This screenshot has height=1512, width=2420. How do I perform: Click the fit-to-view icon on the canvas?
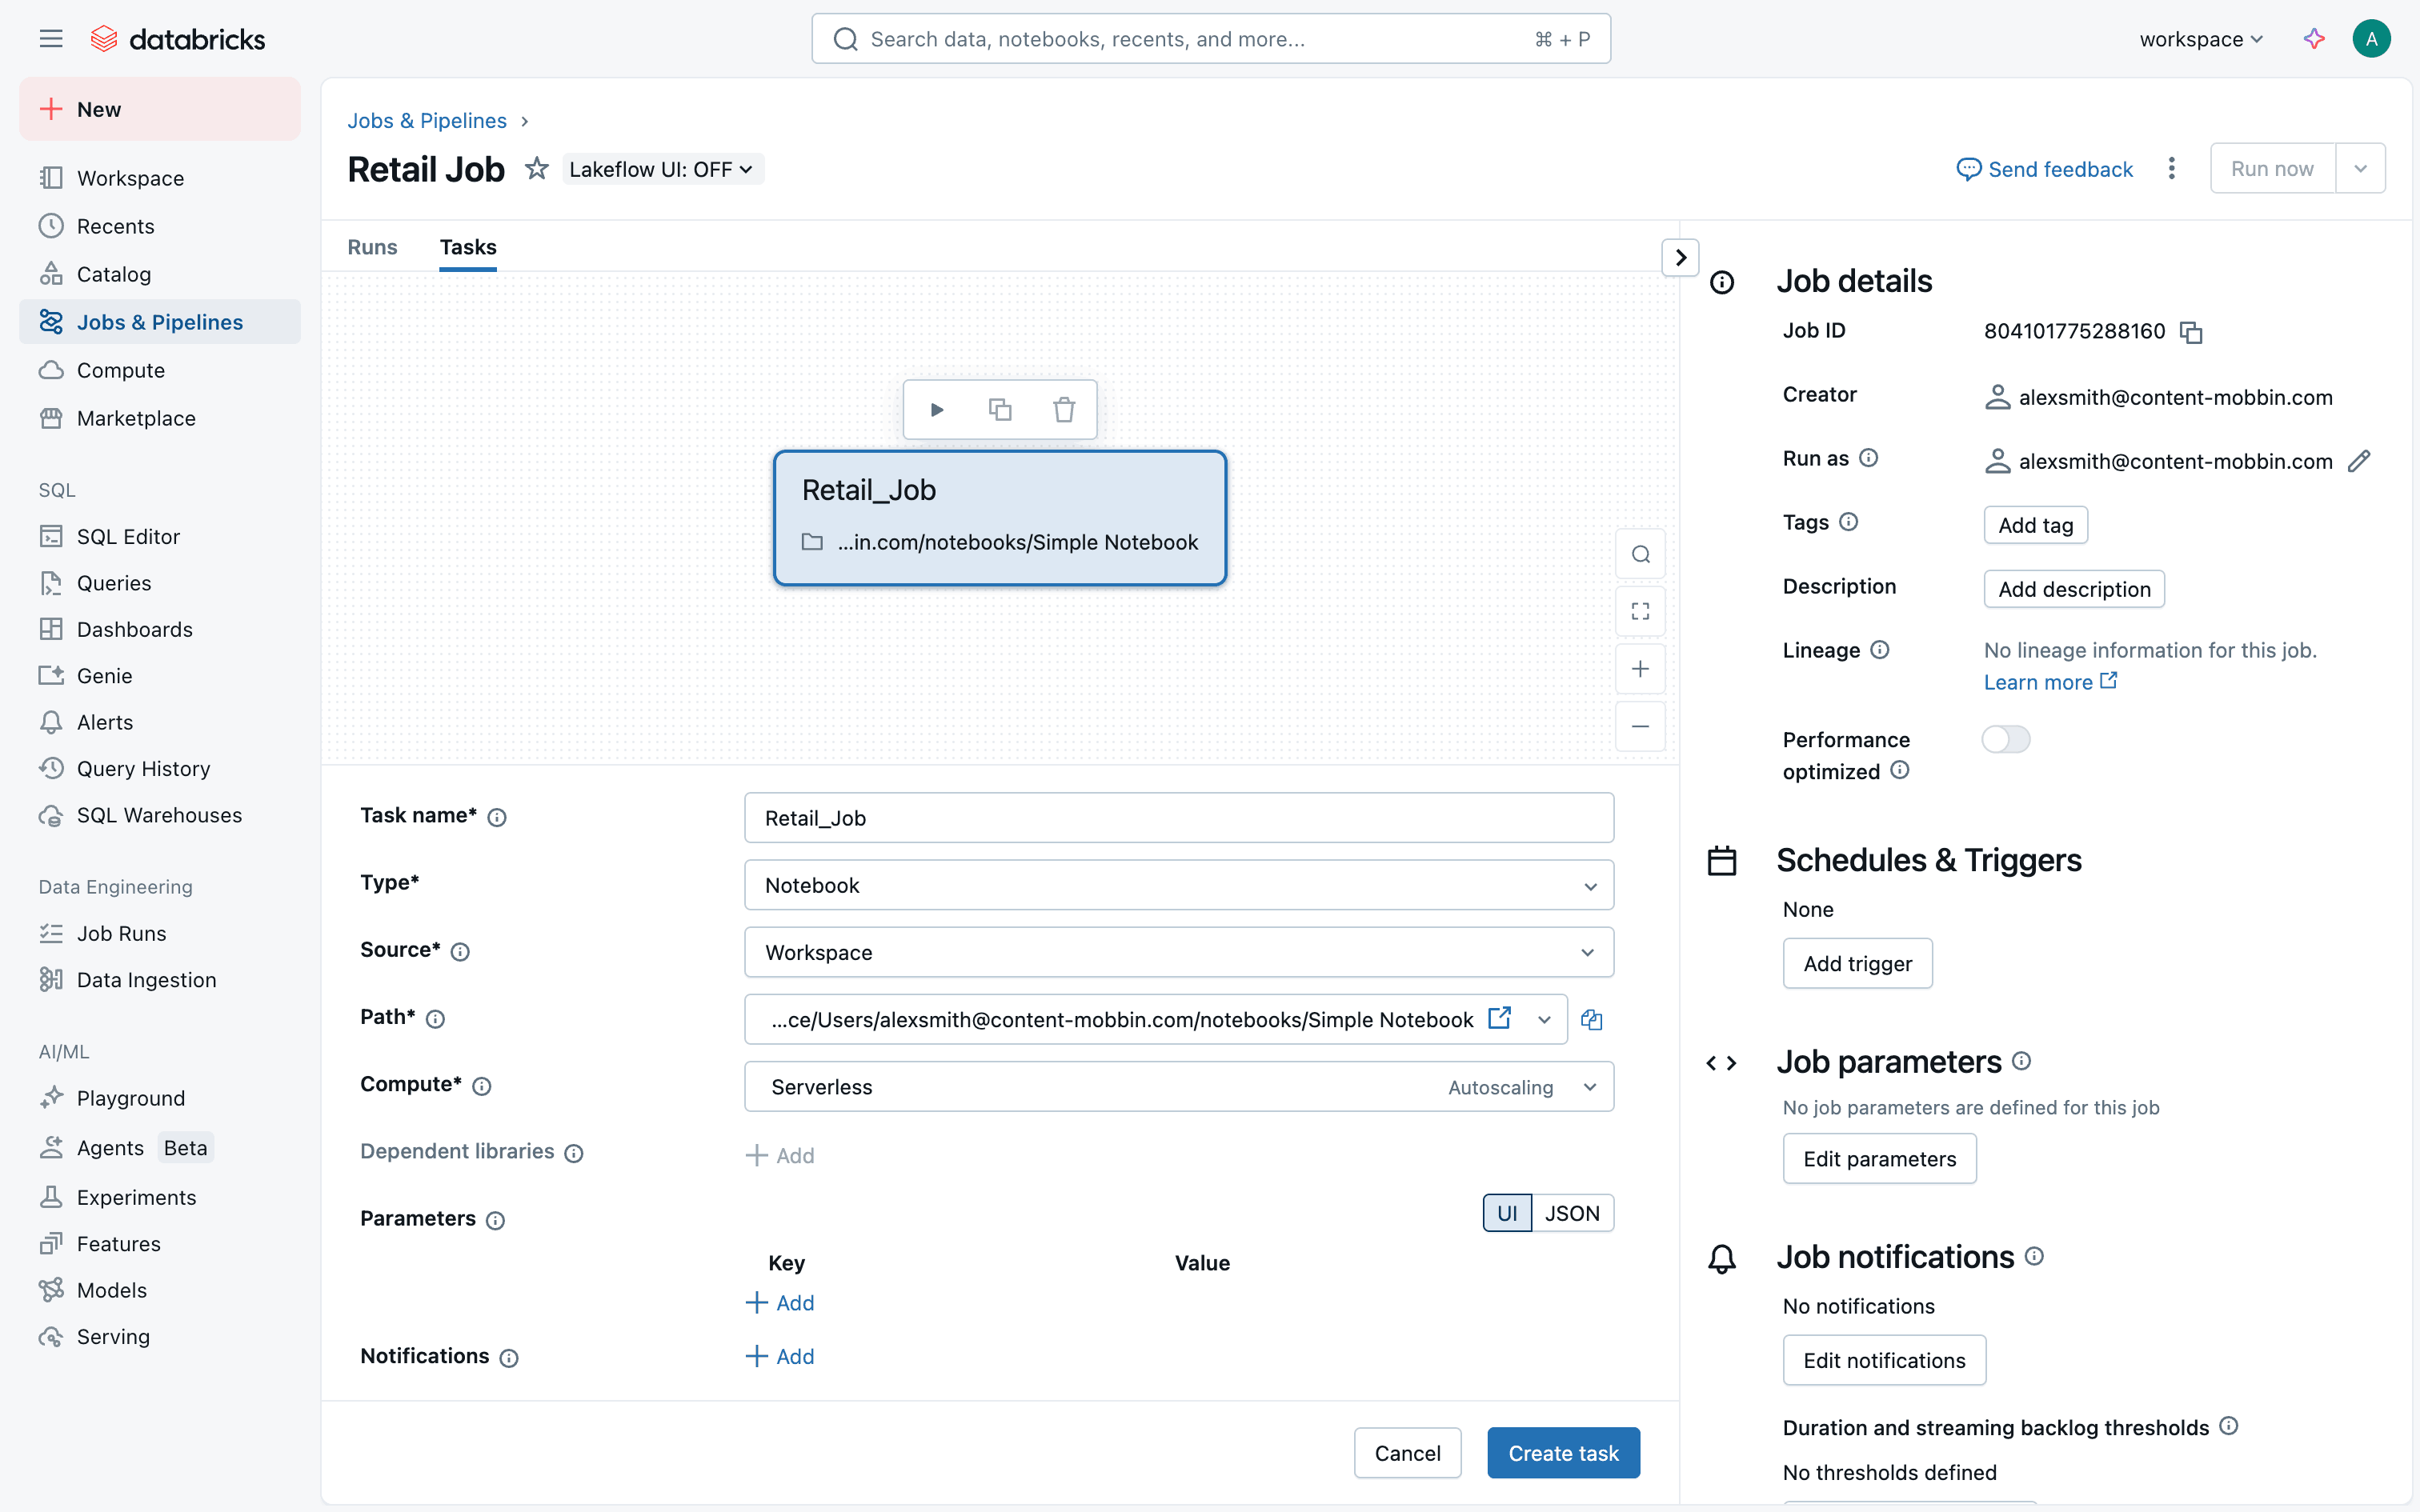[1640, 611]
